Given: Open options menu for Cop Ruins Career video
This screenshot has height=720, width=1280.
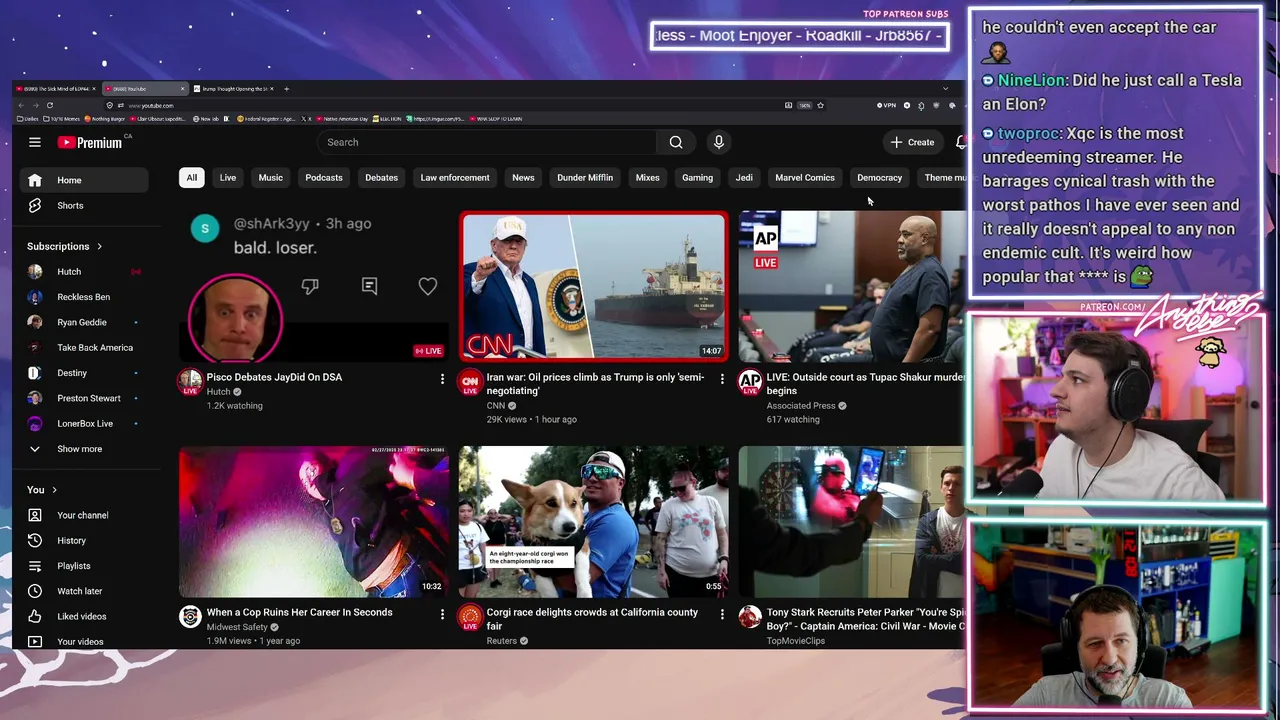Looking at the screenshot, I should 442,614.
